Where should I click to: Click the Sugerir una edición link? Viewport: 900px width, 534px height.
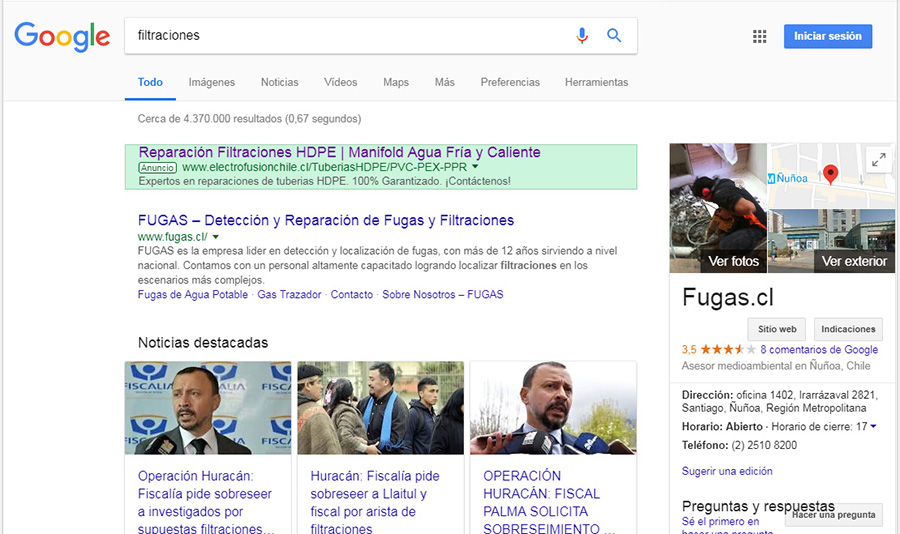(x=727, y=471)
